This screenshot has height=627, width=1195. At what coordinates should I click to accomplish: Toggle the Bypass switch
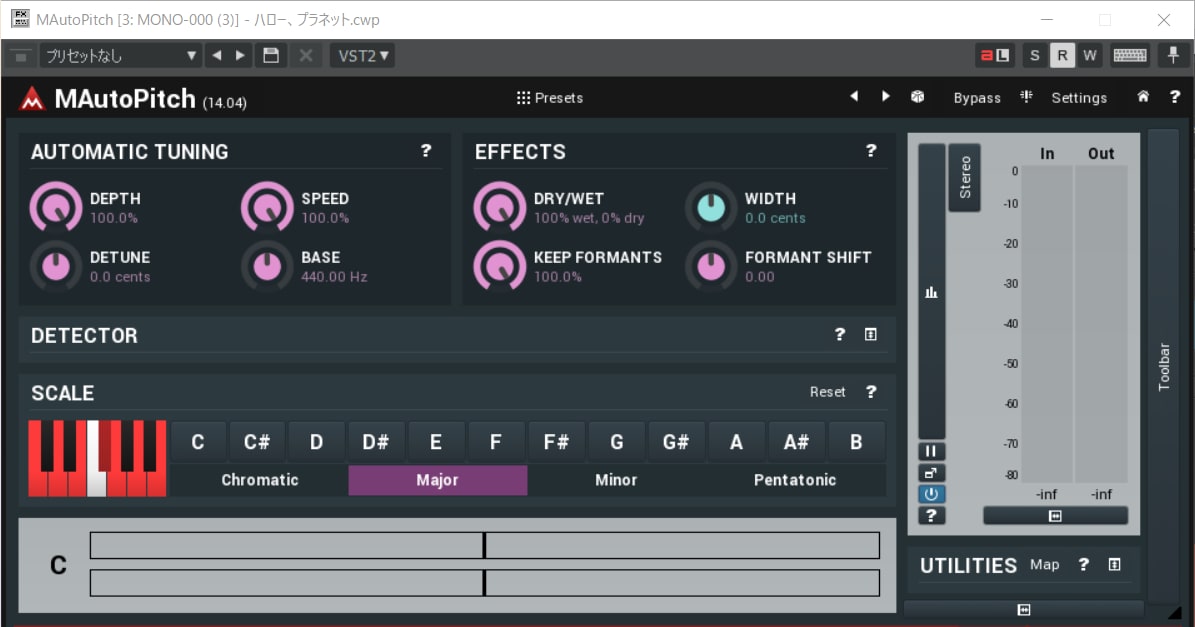coord(977,98)
